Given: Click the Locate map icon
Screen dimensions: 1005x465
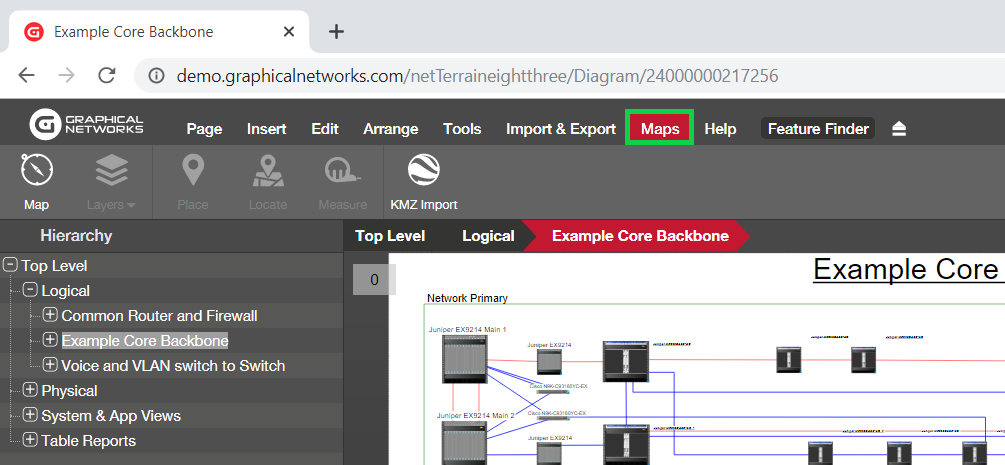Looking at the screenshot, I should click(x=267, y=171).
